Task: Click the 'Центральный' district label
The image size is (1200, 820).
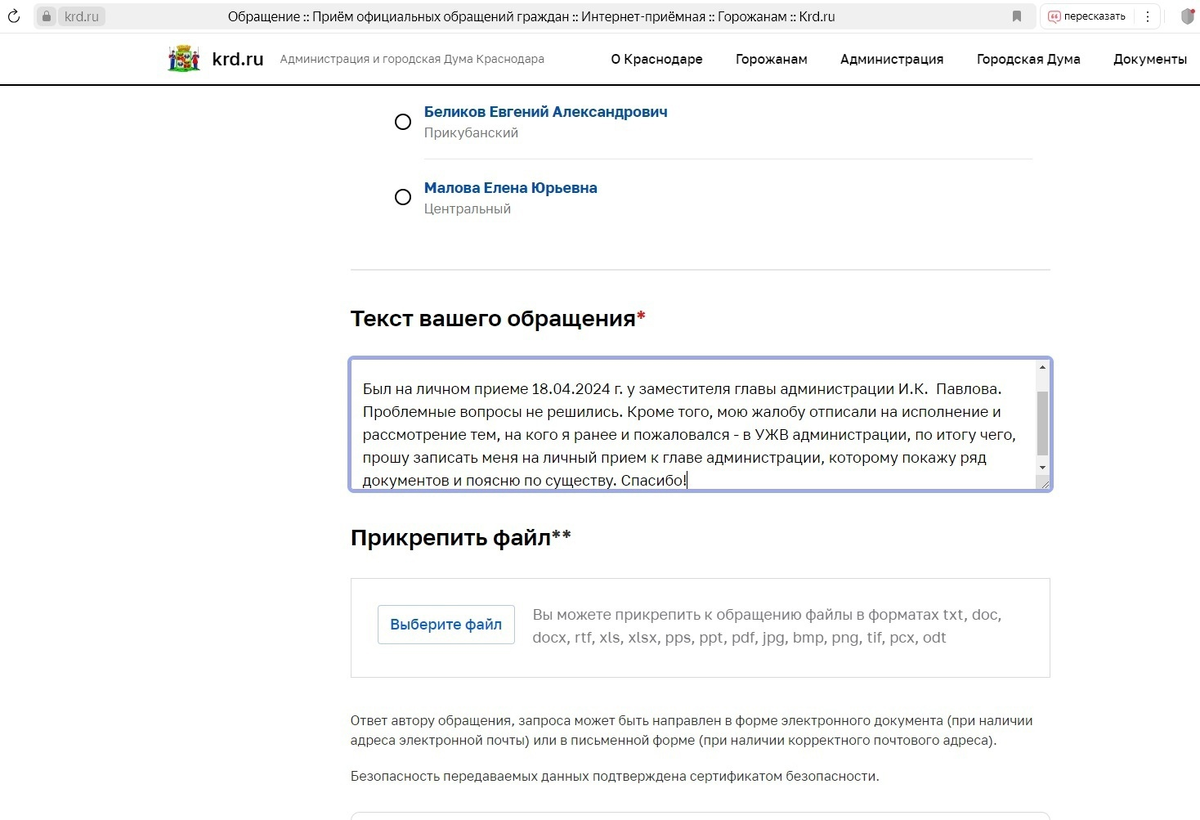Action: coord(467,209)
